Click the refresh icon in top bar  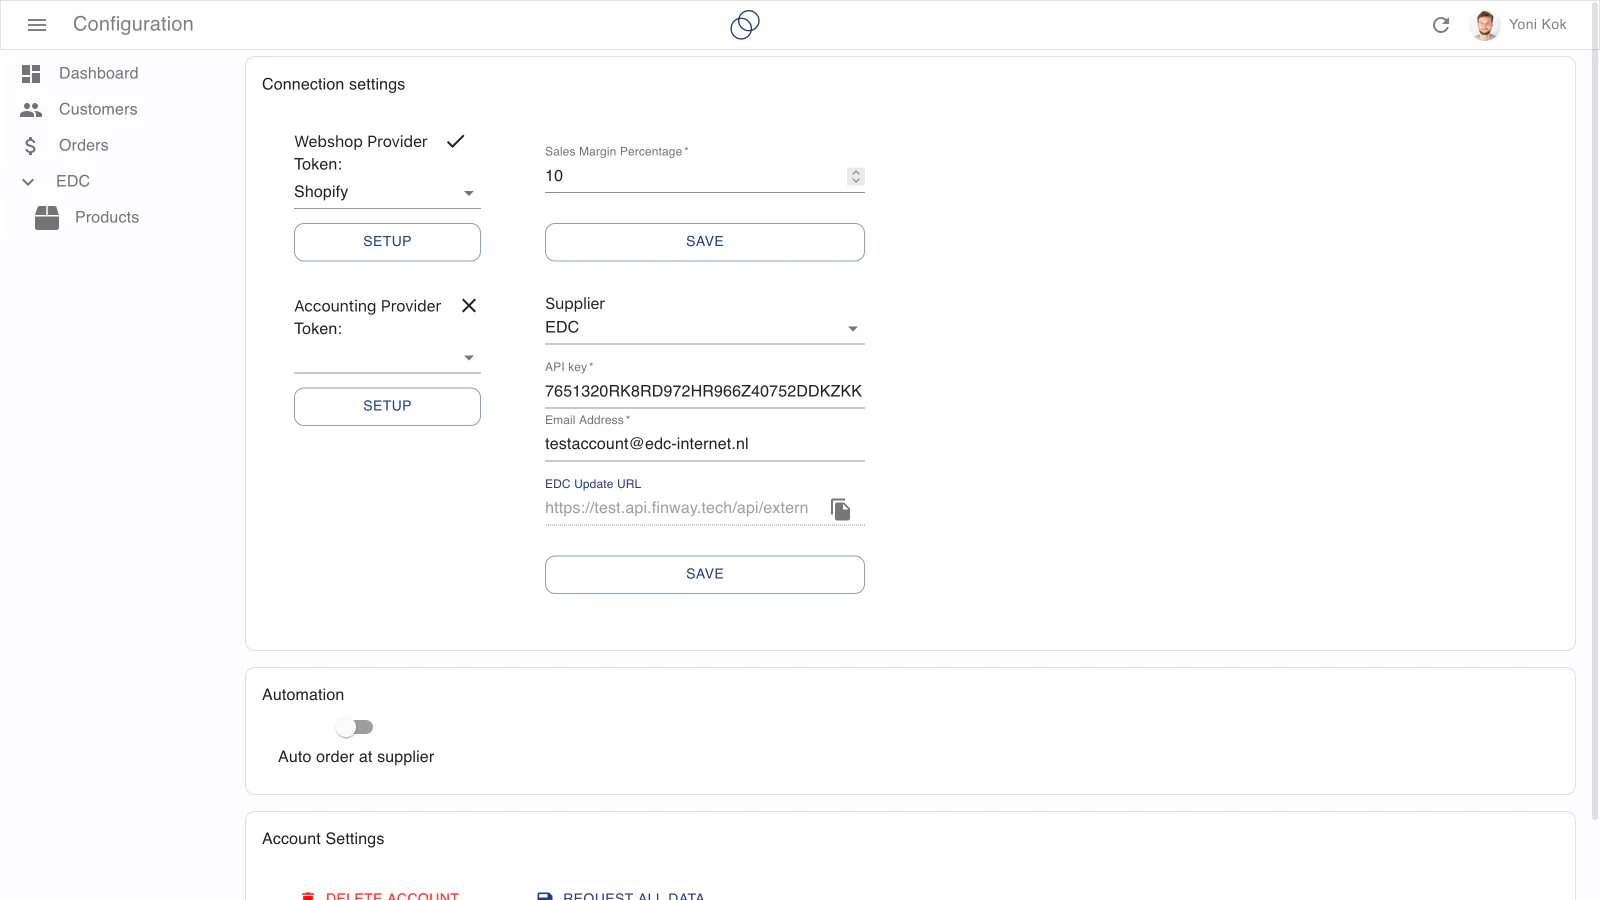(1440, 25)
